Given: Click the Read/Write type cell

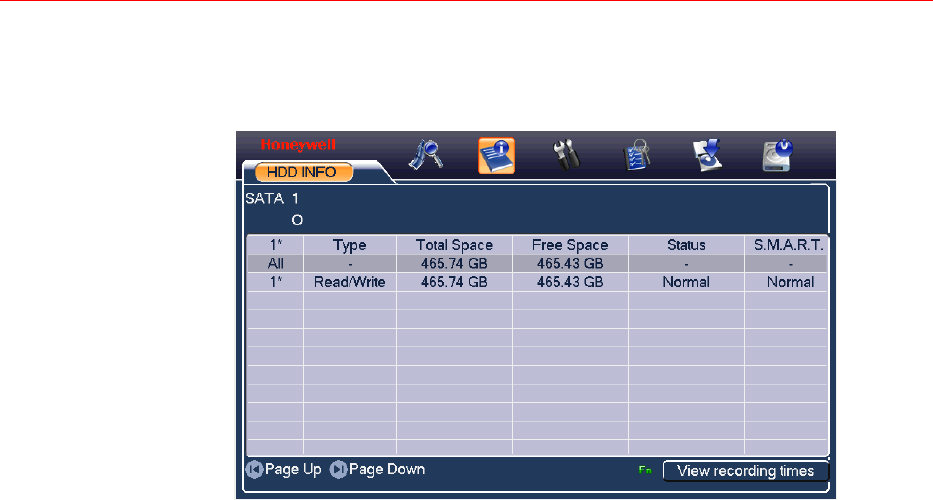Looking at the screenshot, I should (350, 282).
